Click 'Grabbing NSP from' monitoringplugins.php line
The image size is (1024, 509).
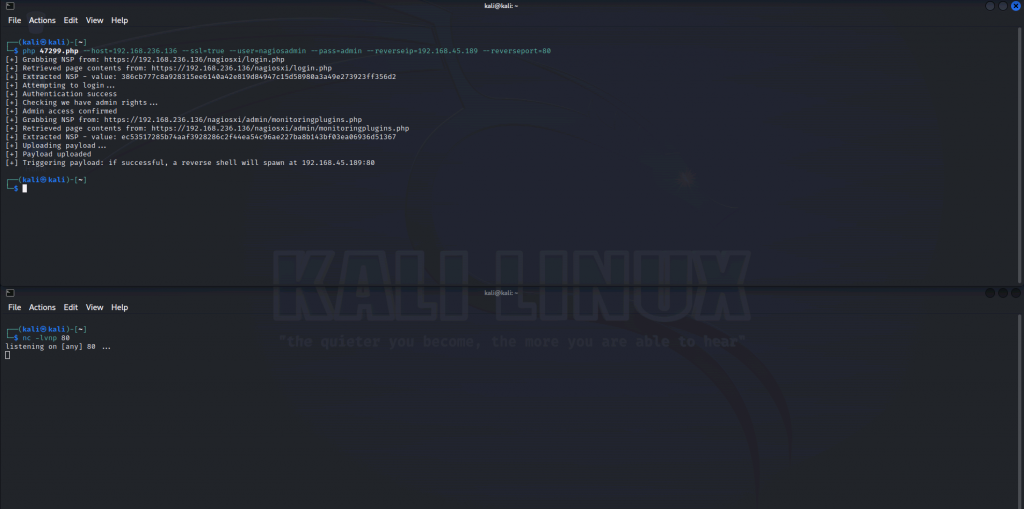tap(184, 120)
